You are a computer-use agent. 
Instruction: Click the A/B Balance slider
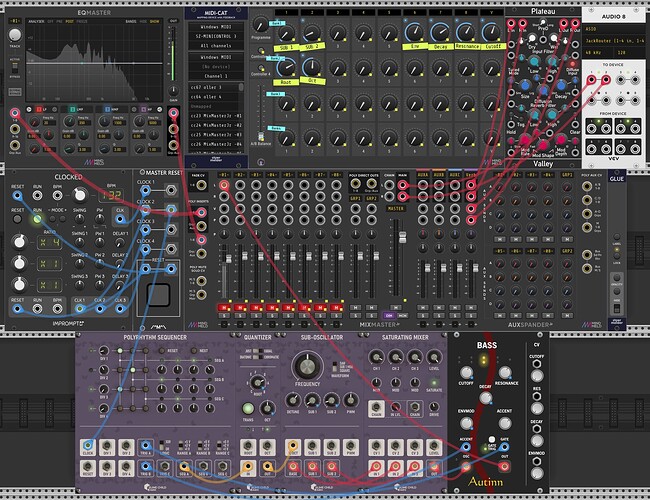(x=261, y=136)
